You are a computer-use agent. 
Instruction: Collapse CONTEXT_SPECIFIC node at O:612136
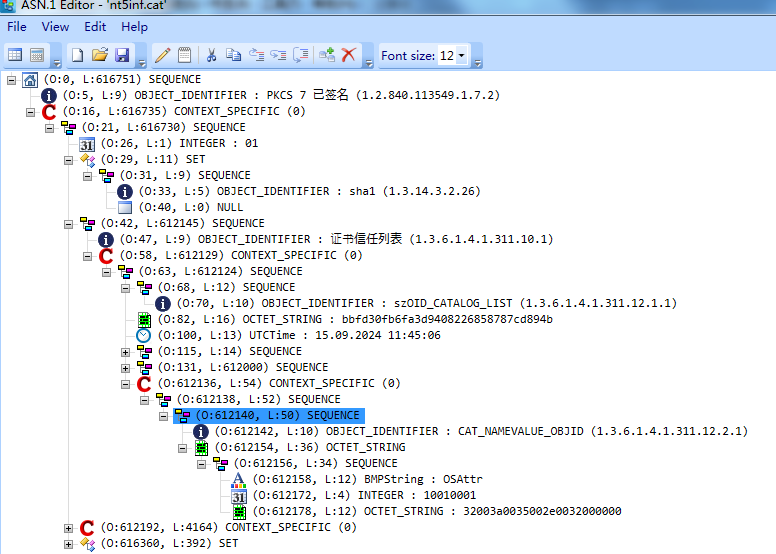click(x=125, y=384)
